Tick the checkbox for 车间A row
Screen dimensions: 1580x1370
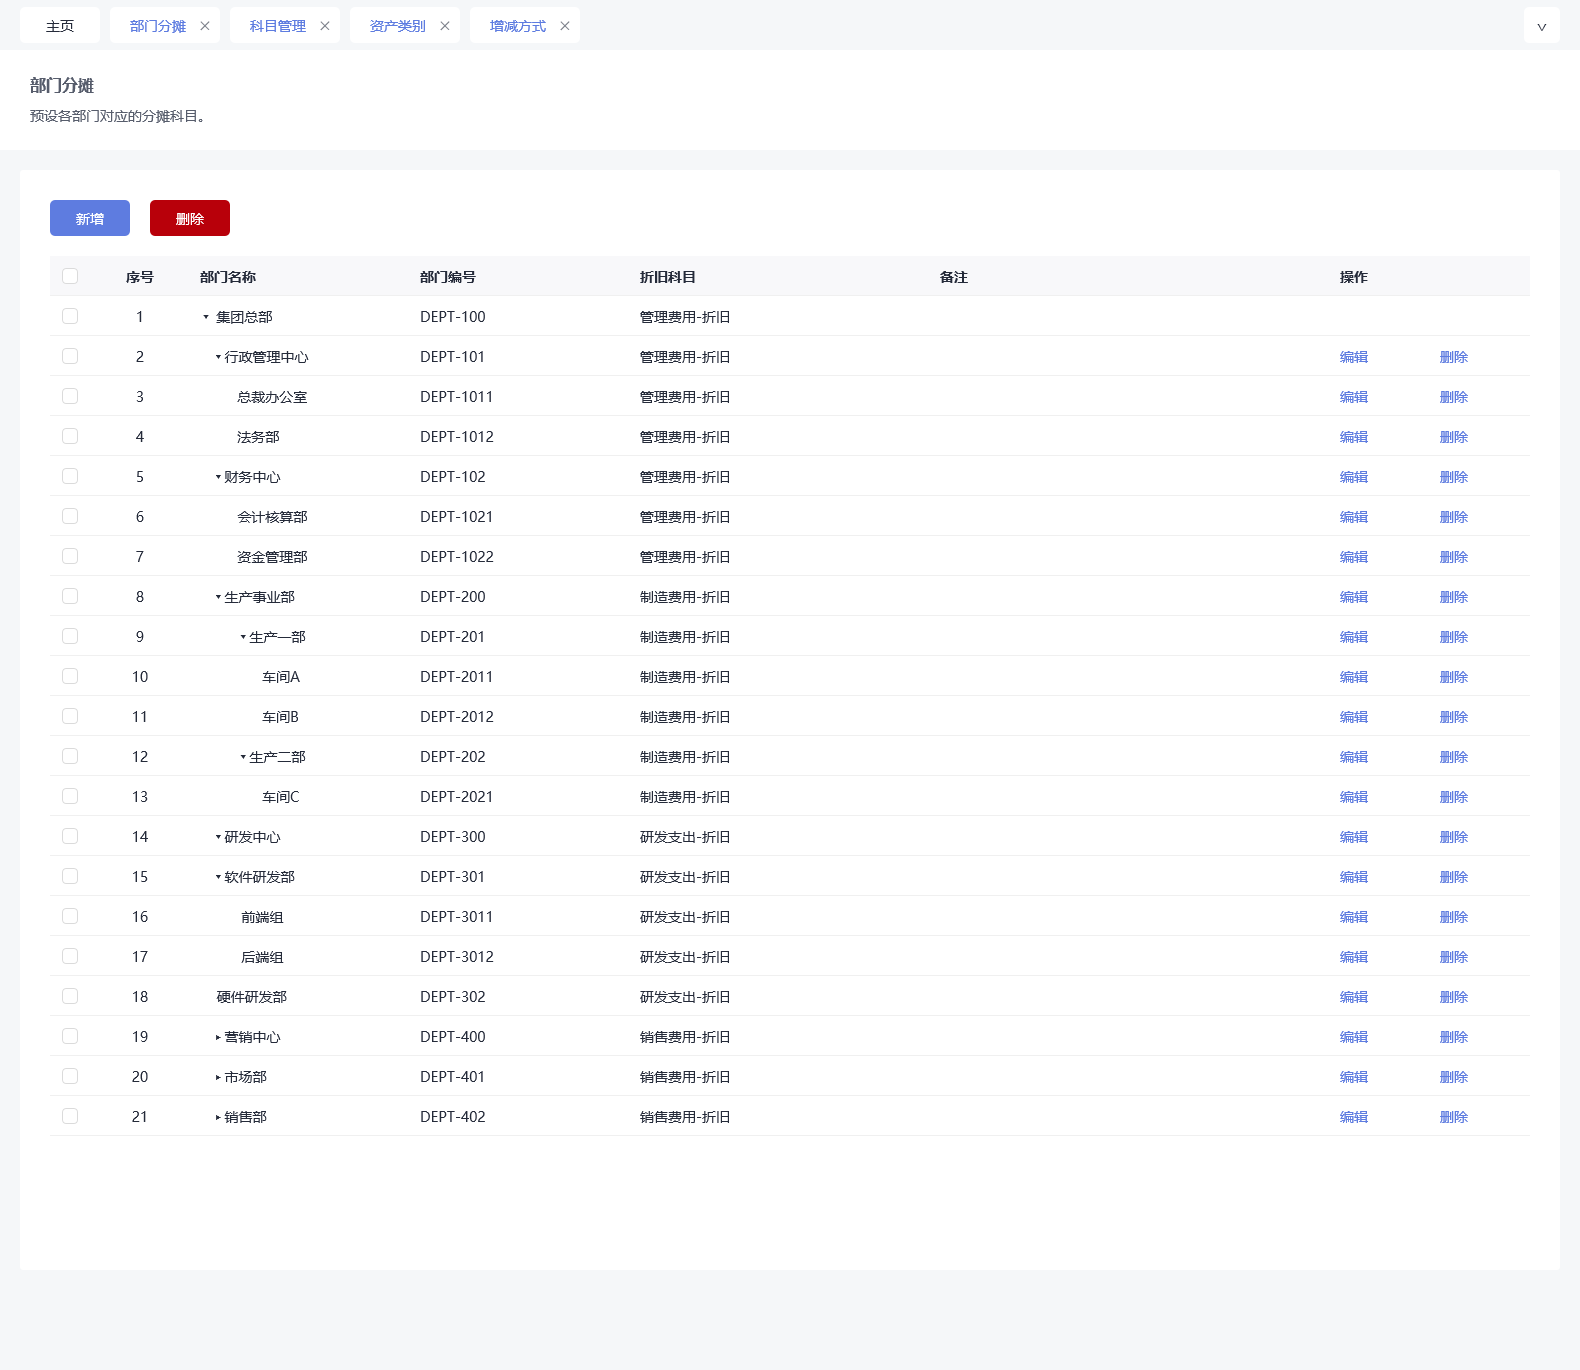click(x=70, y=676)
